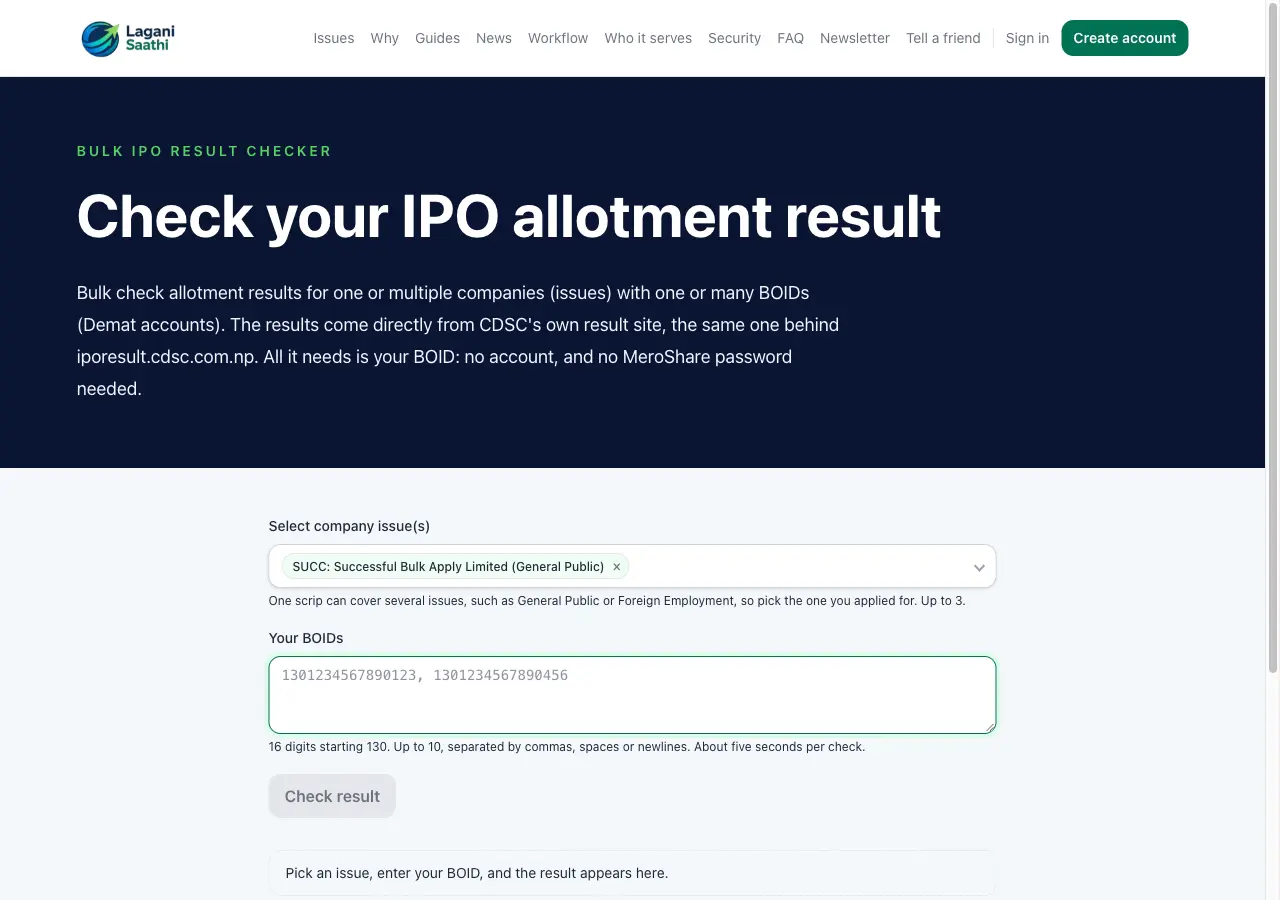Open the Guides menu item
1280x900 pixels.
pyautogui.click(x=438, y=38)
